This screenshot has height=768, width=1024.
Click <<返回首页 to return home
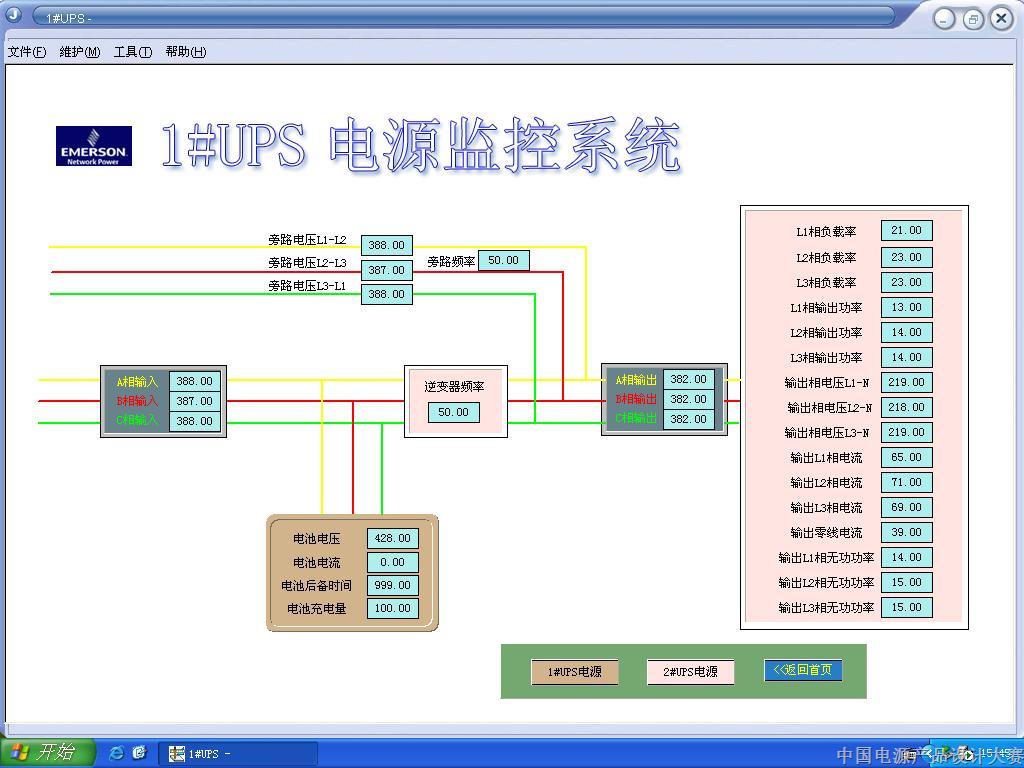803,670
